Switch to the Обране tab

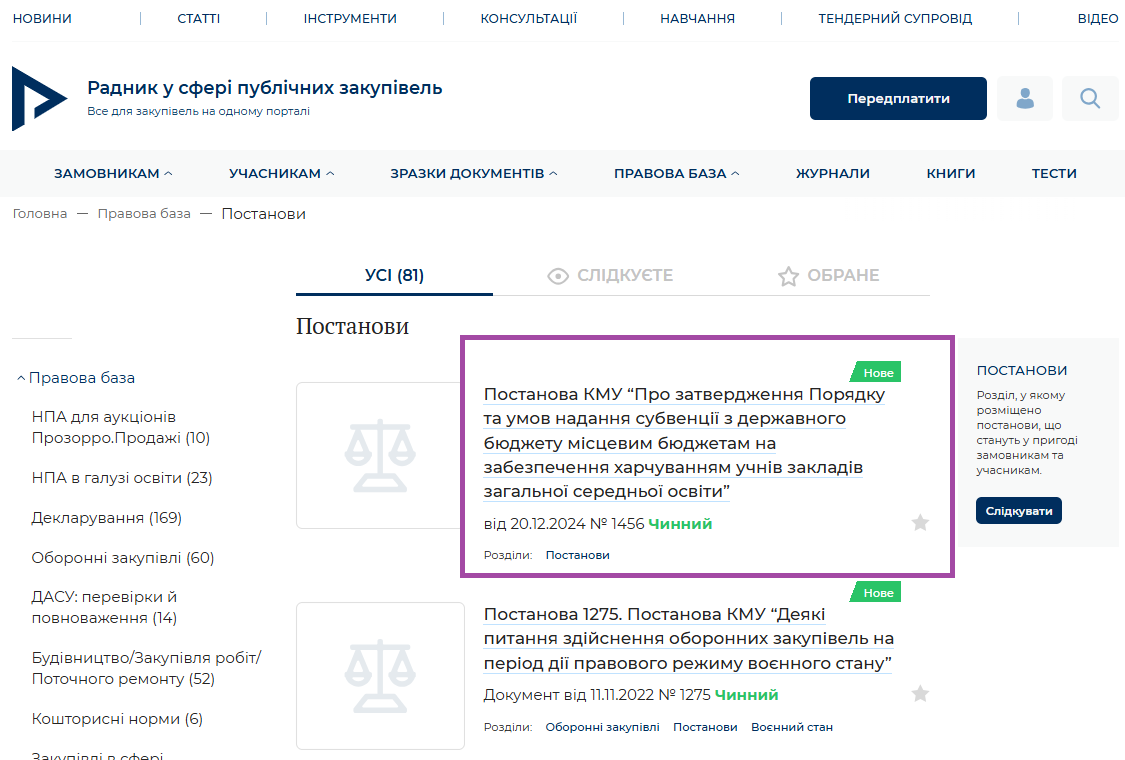[829, 276]
